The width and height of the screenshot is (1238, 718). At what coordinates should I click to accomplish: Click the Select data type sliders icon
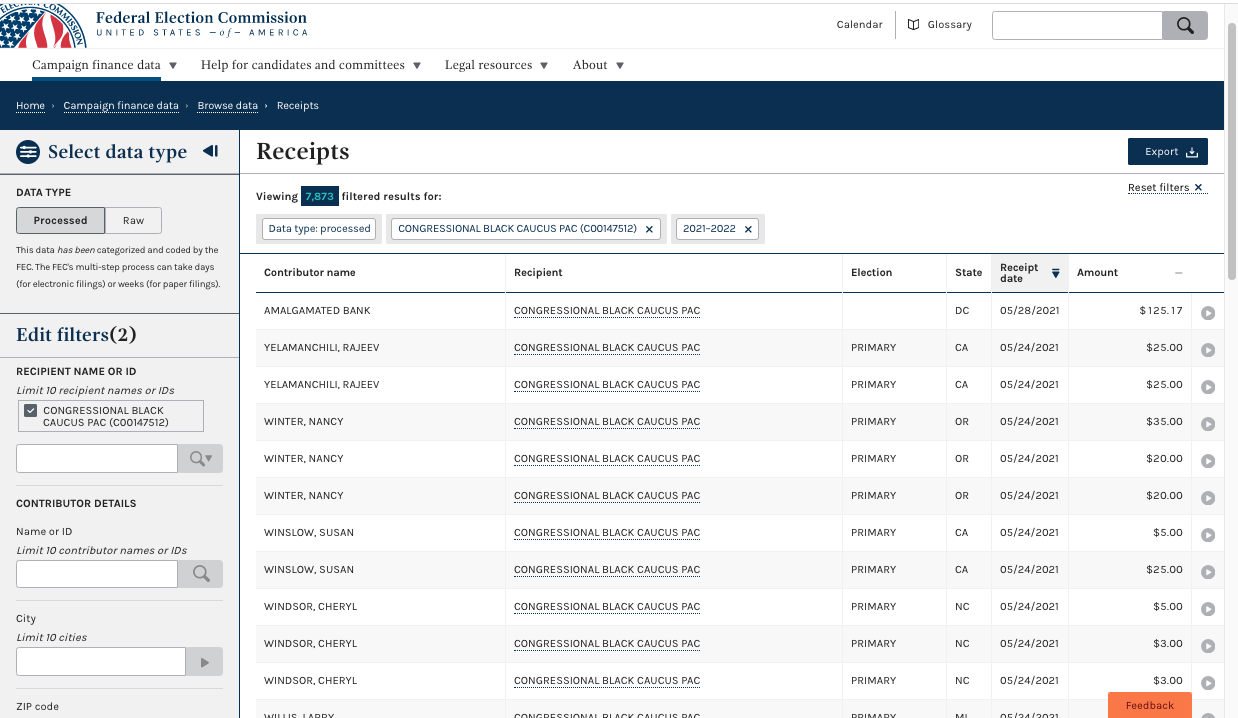(x=28, y=152)
